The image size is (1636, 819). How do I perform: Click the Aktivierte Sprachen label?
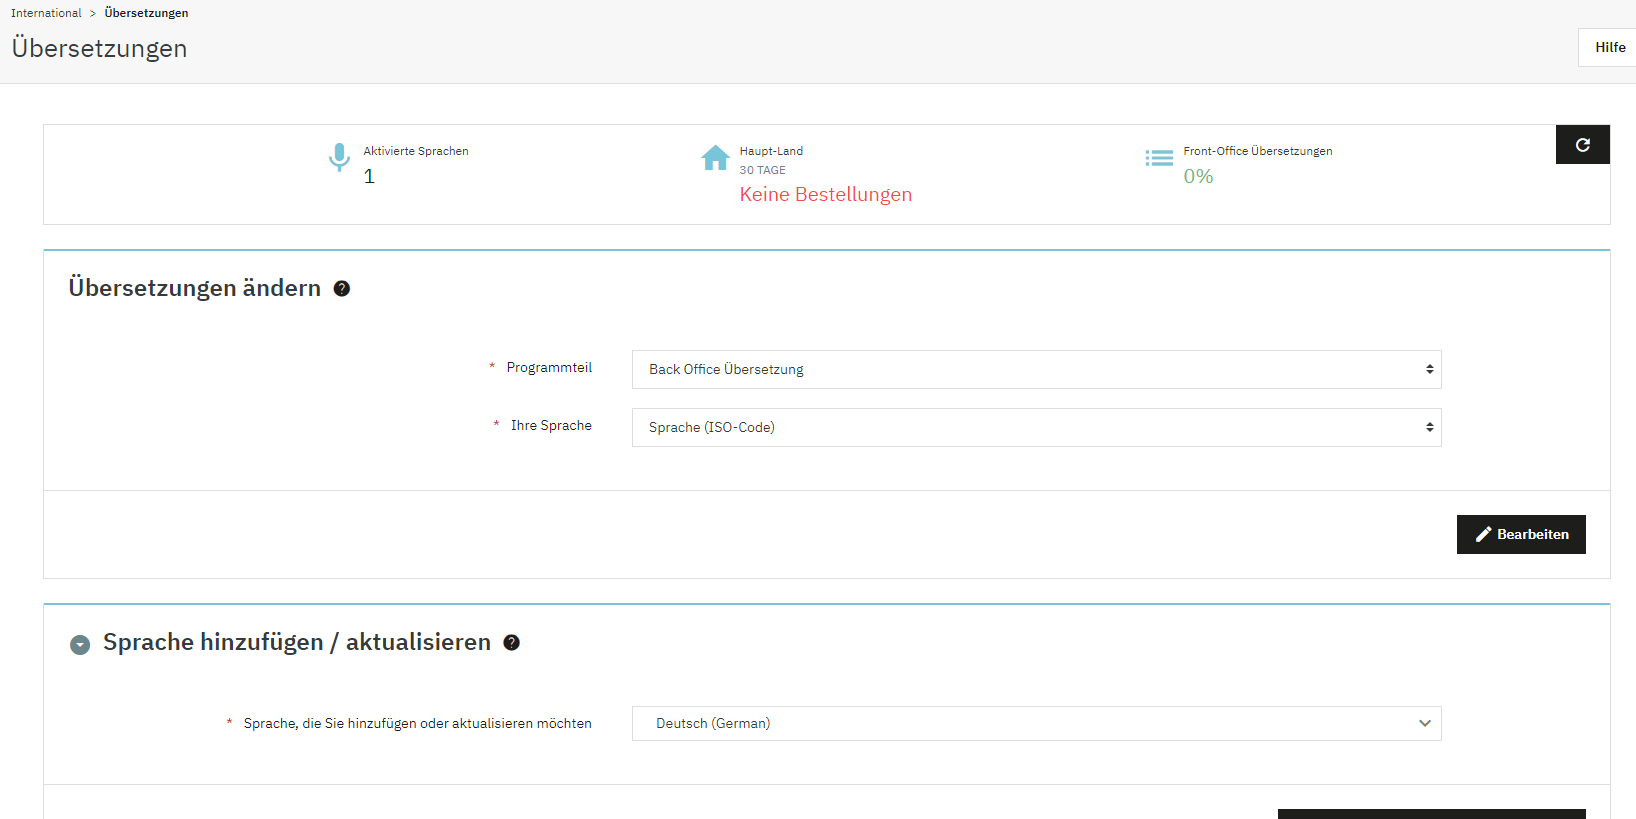(x=416, y=151)
